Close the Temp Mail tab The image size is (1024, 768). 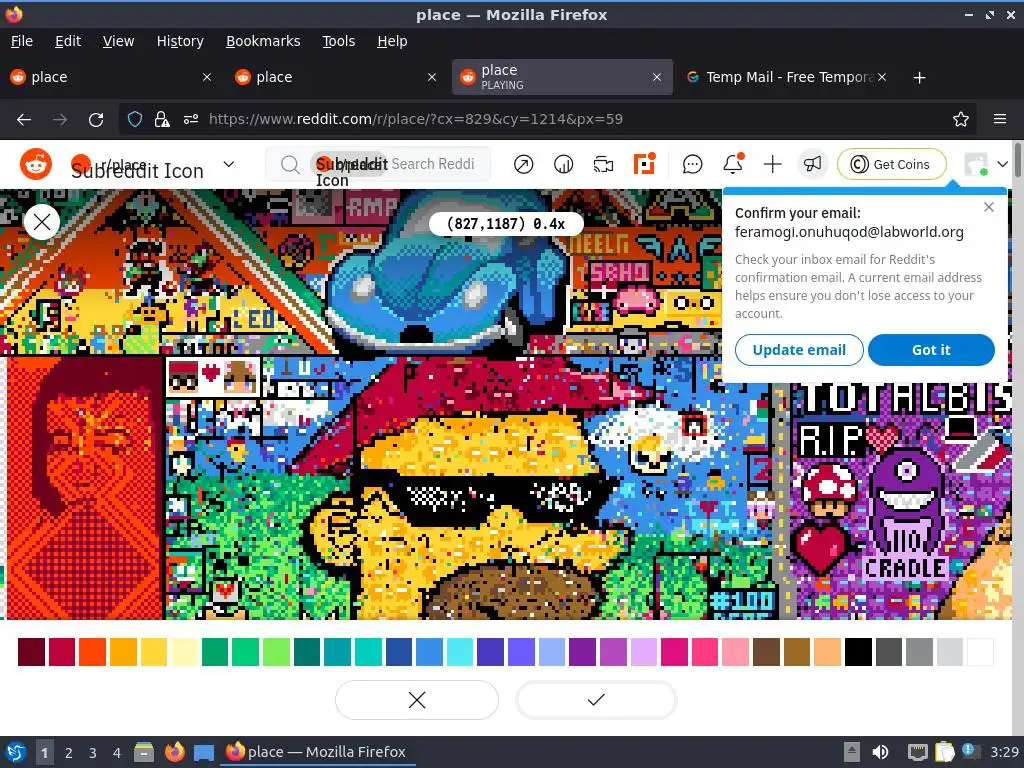click(x=882, y=77)
